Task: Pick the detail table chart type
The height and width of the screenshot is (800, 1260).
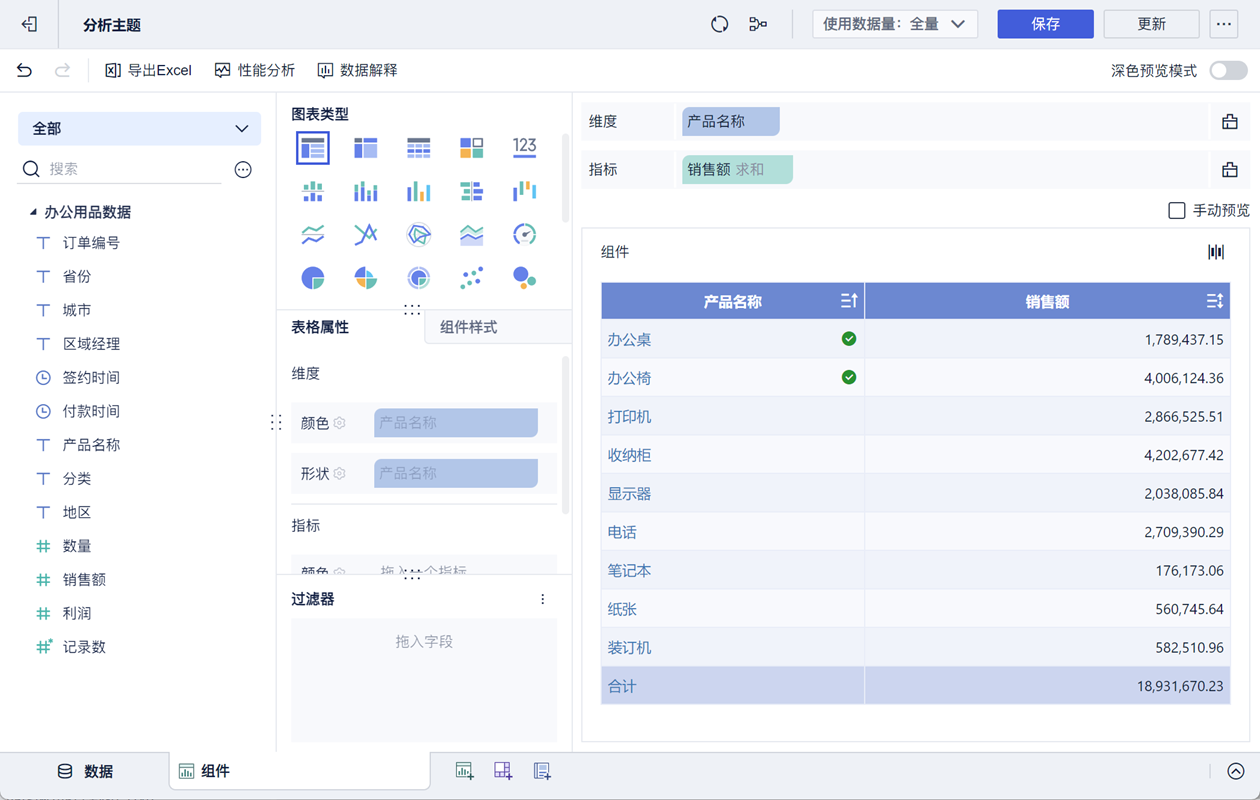Action: point(419,148)
